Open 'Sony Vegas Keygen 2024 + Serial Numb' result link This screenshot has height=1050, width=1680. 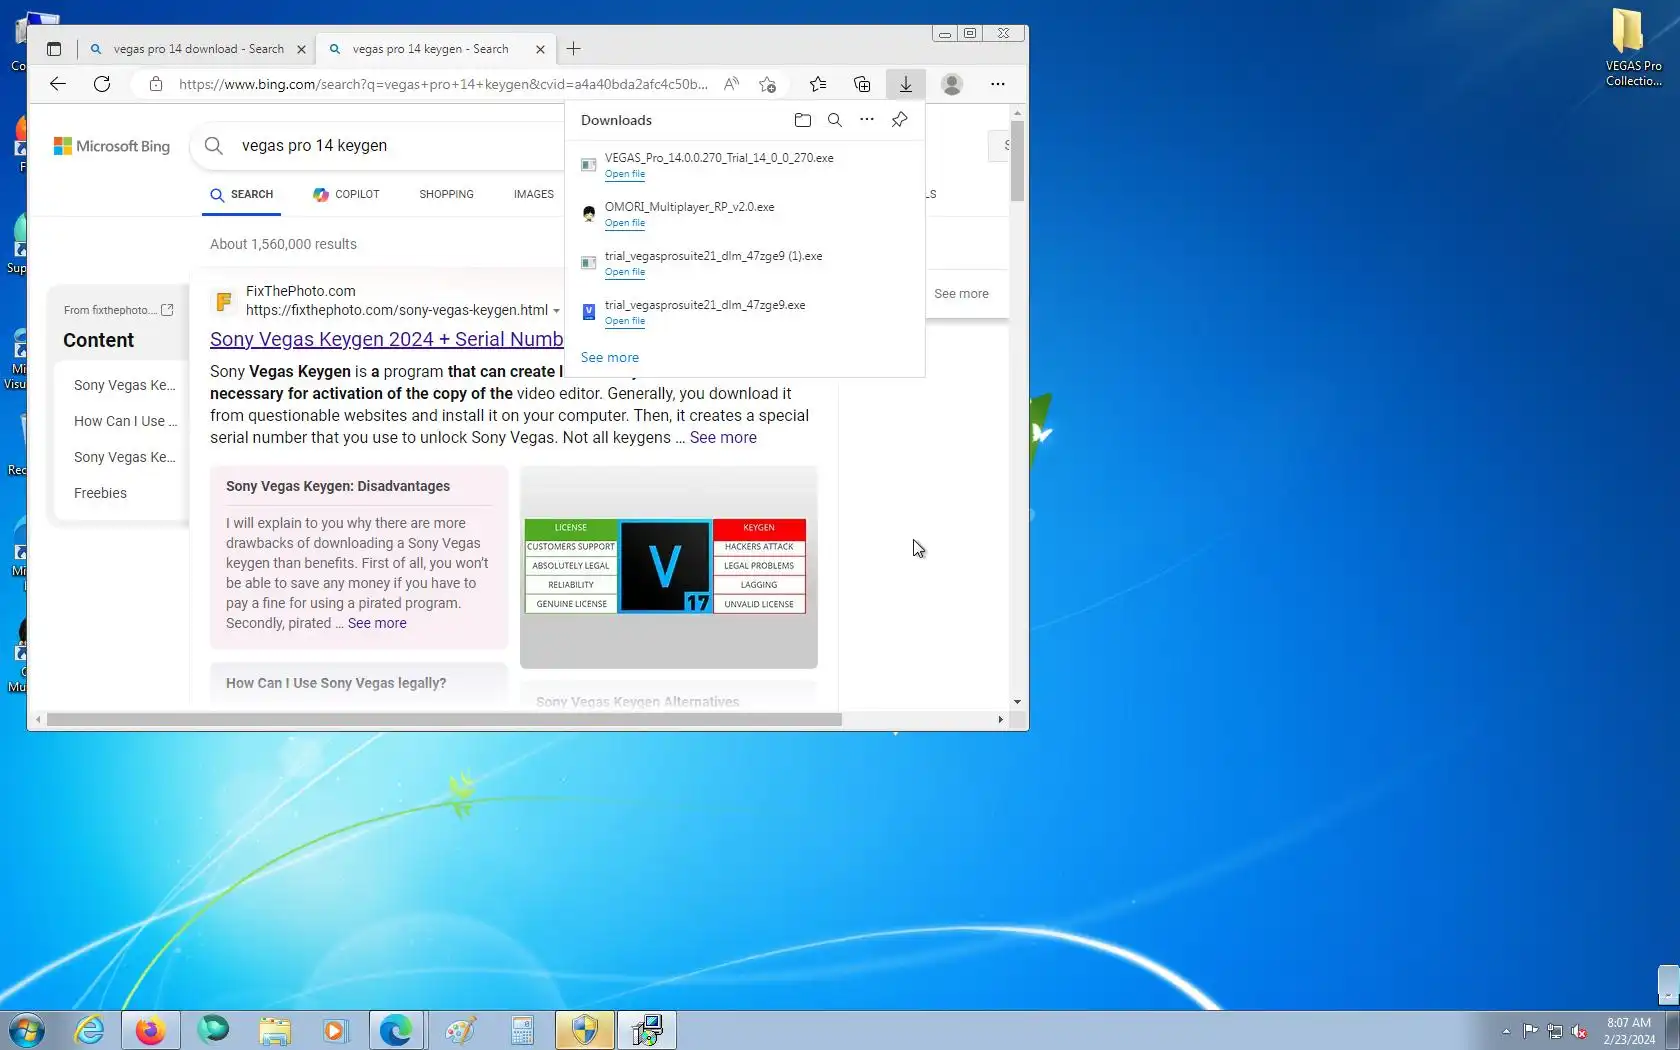tap(387, 340)
